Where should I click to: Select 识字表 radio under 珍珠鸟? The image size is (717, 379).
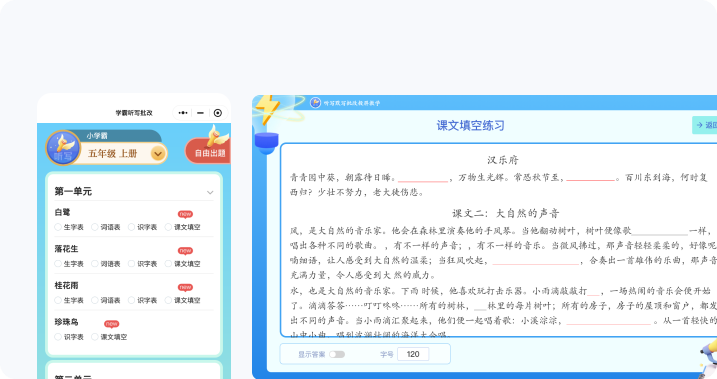click(x=58, y=336)
